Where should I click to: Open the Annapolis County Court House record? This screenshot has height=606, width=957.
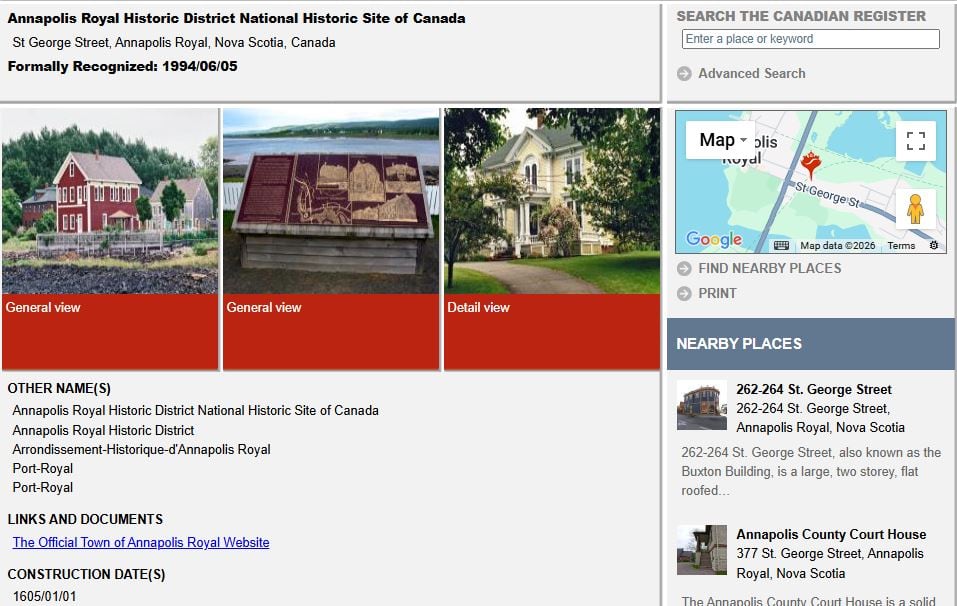[833, 534]
